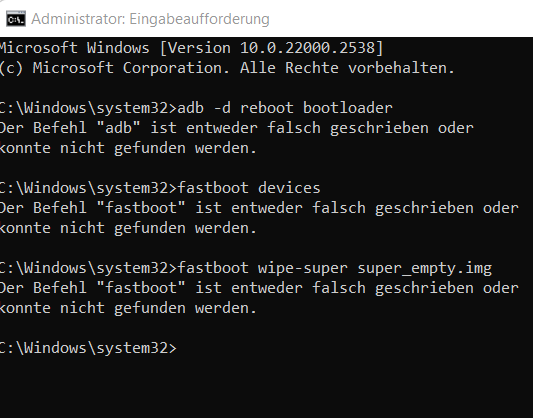Click the word "devices" after fastboot
Image resolution: width=533 pixels, height=418 pixels.
click(289, 188)
